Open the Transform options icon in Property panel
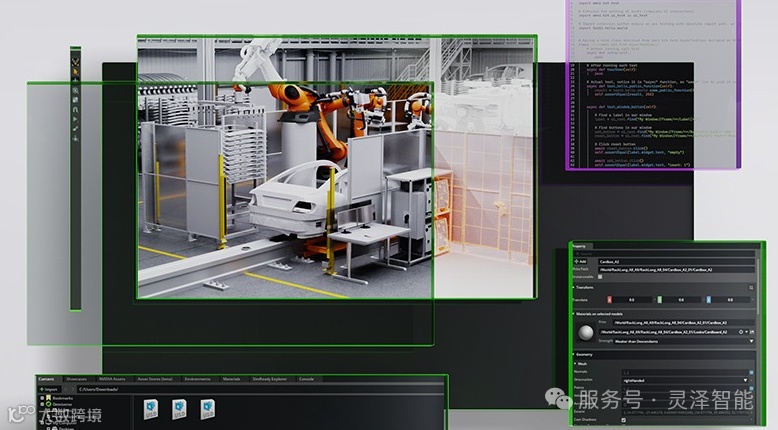Screen dimensions: 778x430 751,288
